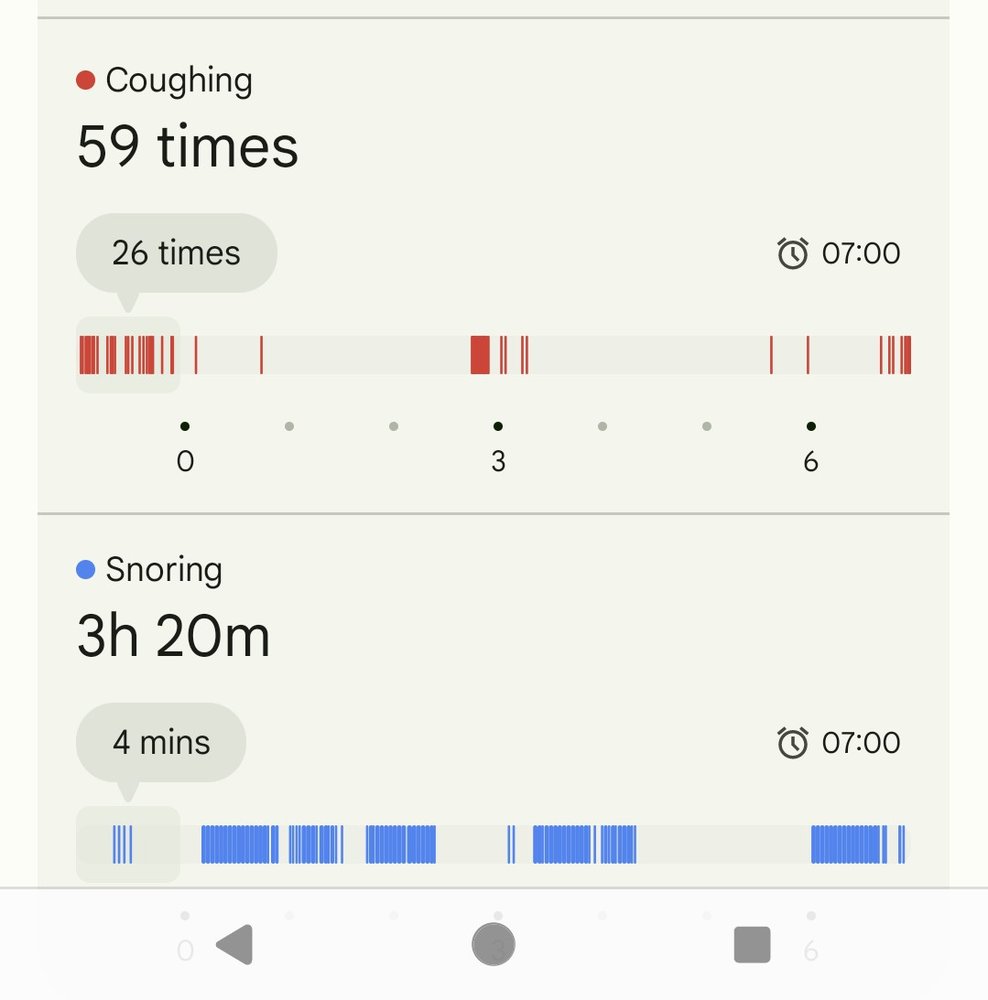Image resolution: width=988 pixels, height=1000 pixels.
Task: Tap the hour 6 dot under the coughing timeline
Action: (x=811, y=427)
